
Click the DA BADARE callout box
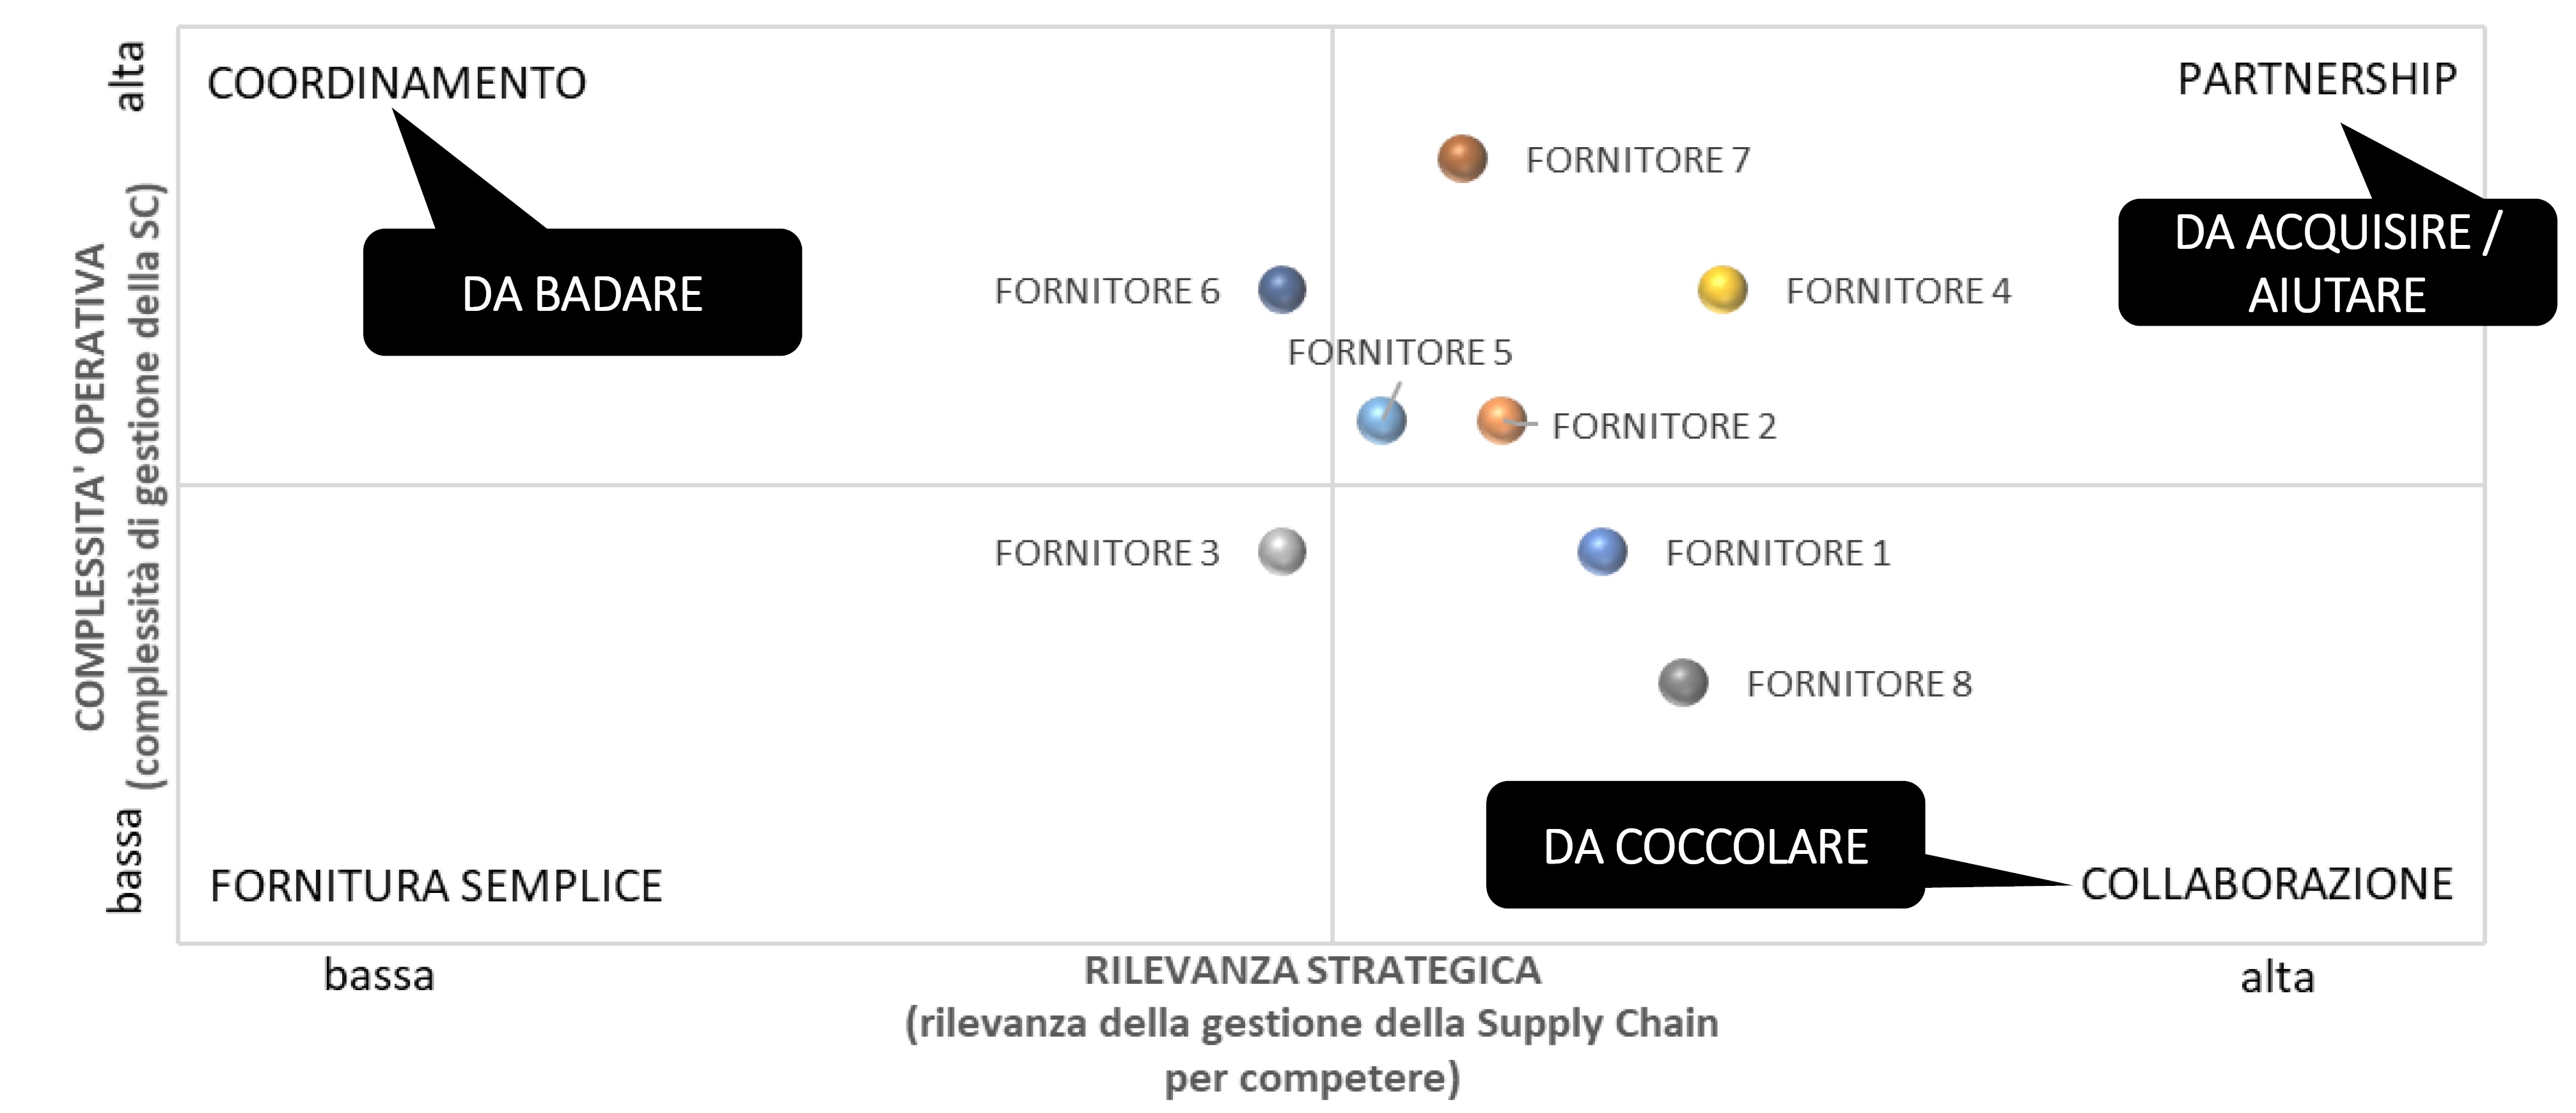pos(582,292)
